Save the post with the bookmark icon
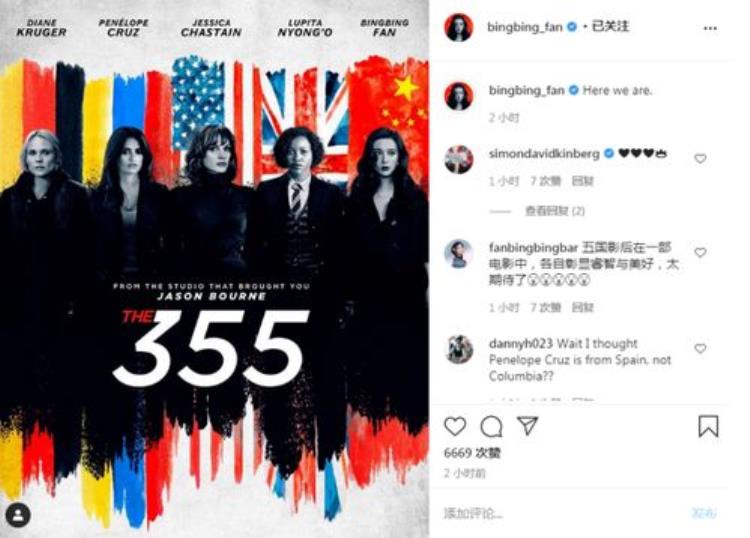The height and width of the screenshot is (538, 750). 708,426
